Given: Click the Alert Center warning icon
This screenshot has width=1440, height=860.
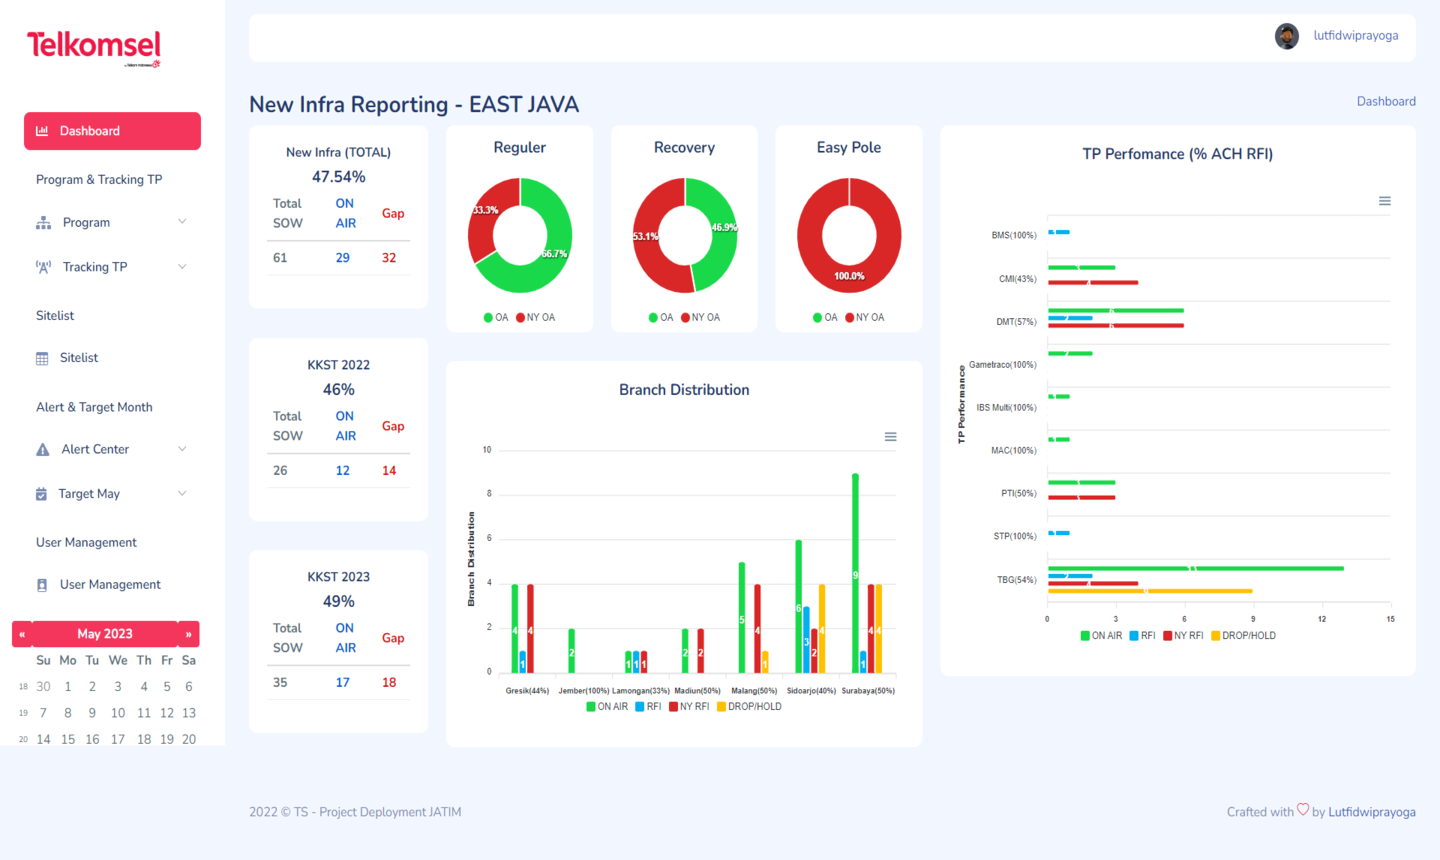Looking at the screenshot, I should pos(42,450).
